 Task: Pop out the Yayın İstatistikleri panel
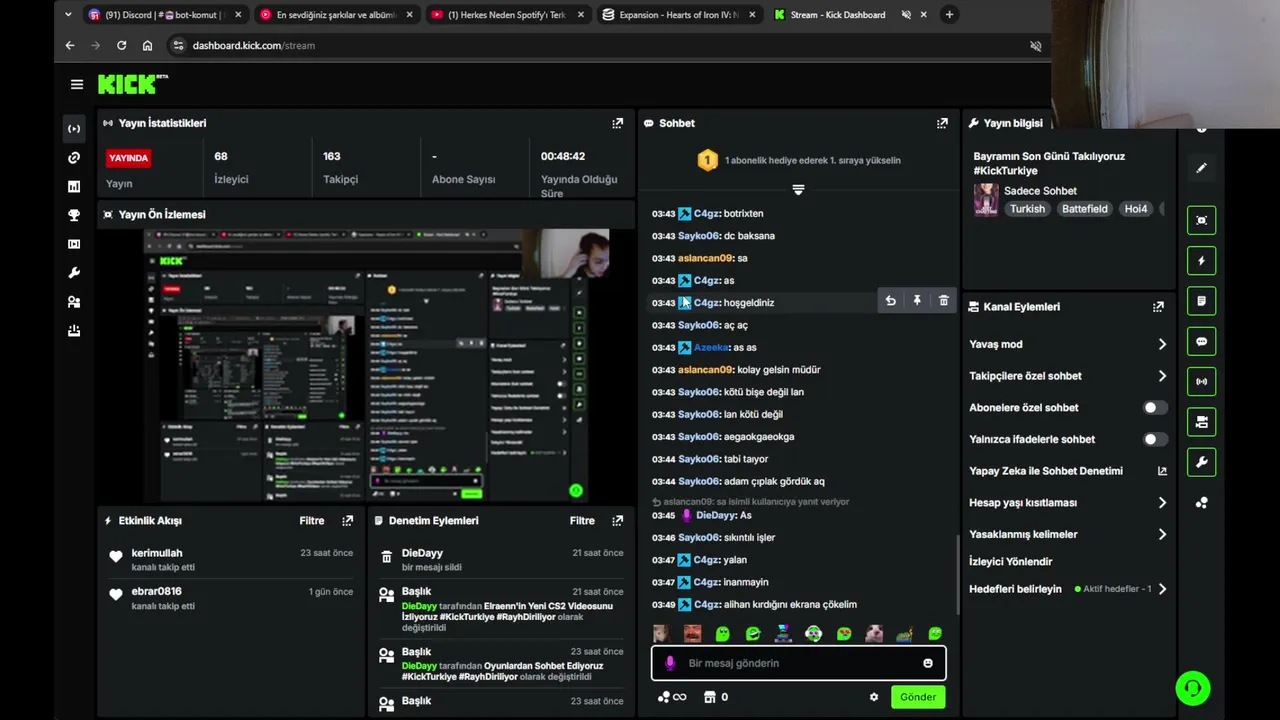coord(617,123)
